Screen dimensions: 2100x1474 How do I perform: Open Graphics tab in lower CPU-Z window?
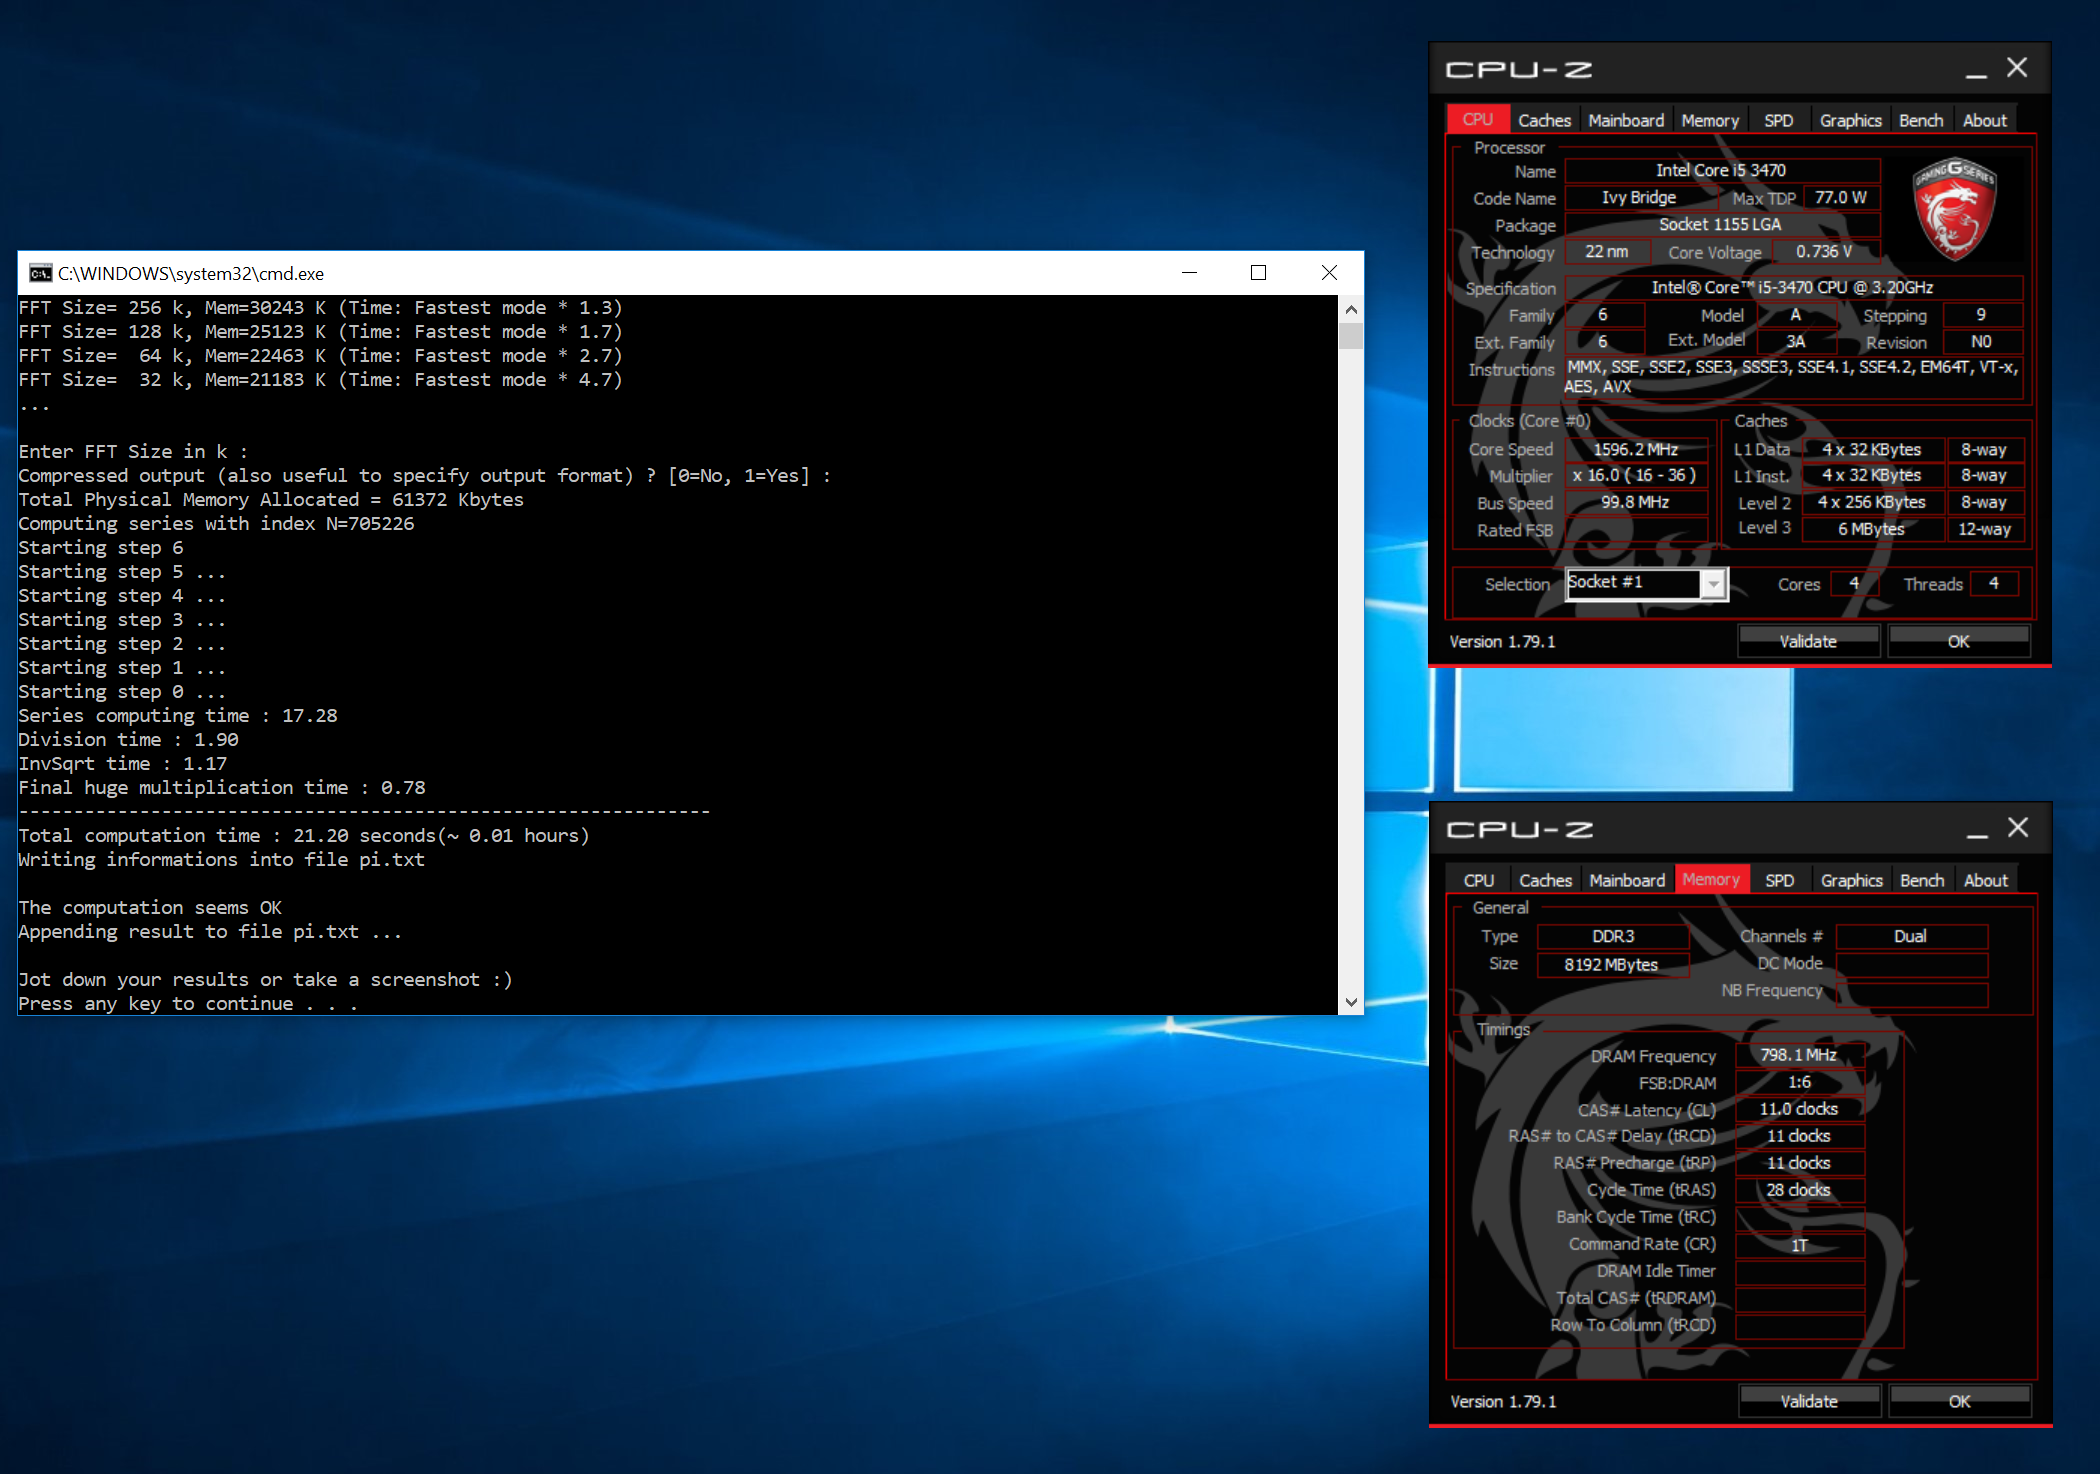click(1851, 880)
